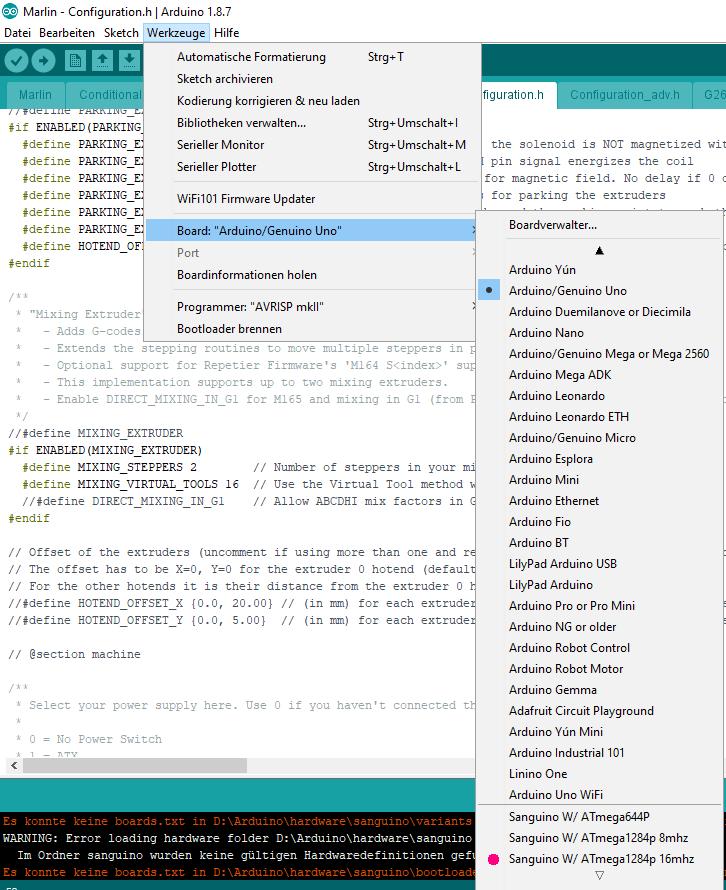
Task: Open the Sketch menu
Action: pos(121,33)
